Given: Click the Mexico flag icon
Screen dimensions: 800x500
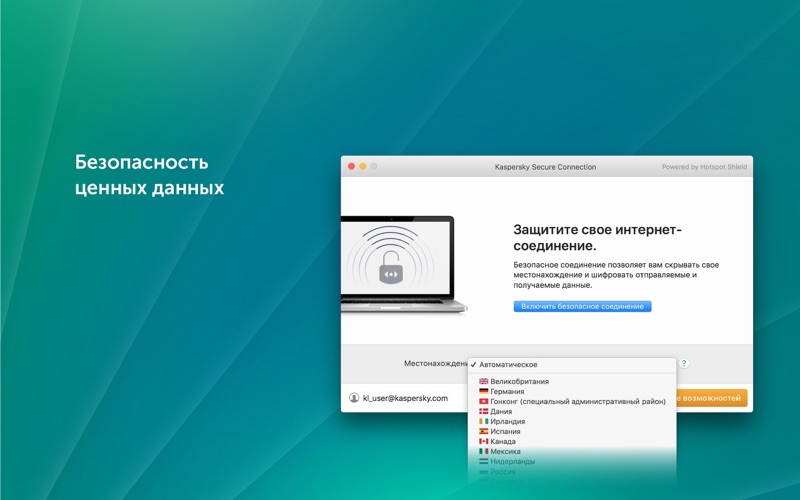Looking at the screenshot, I should coord(484,452).
